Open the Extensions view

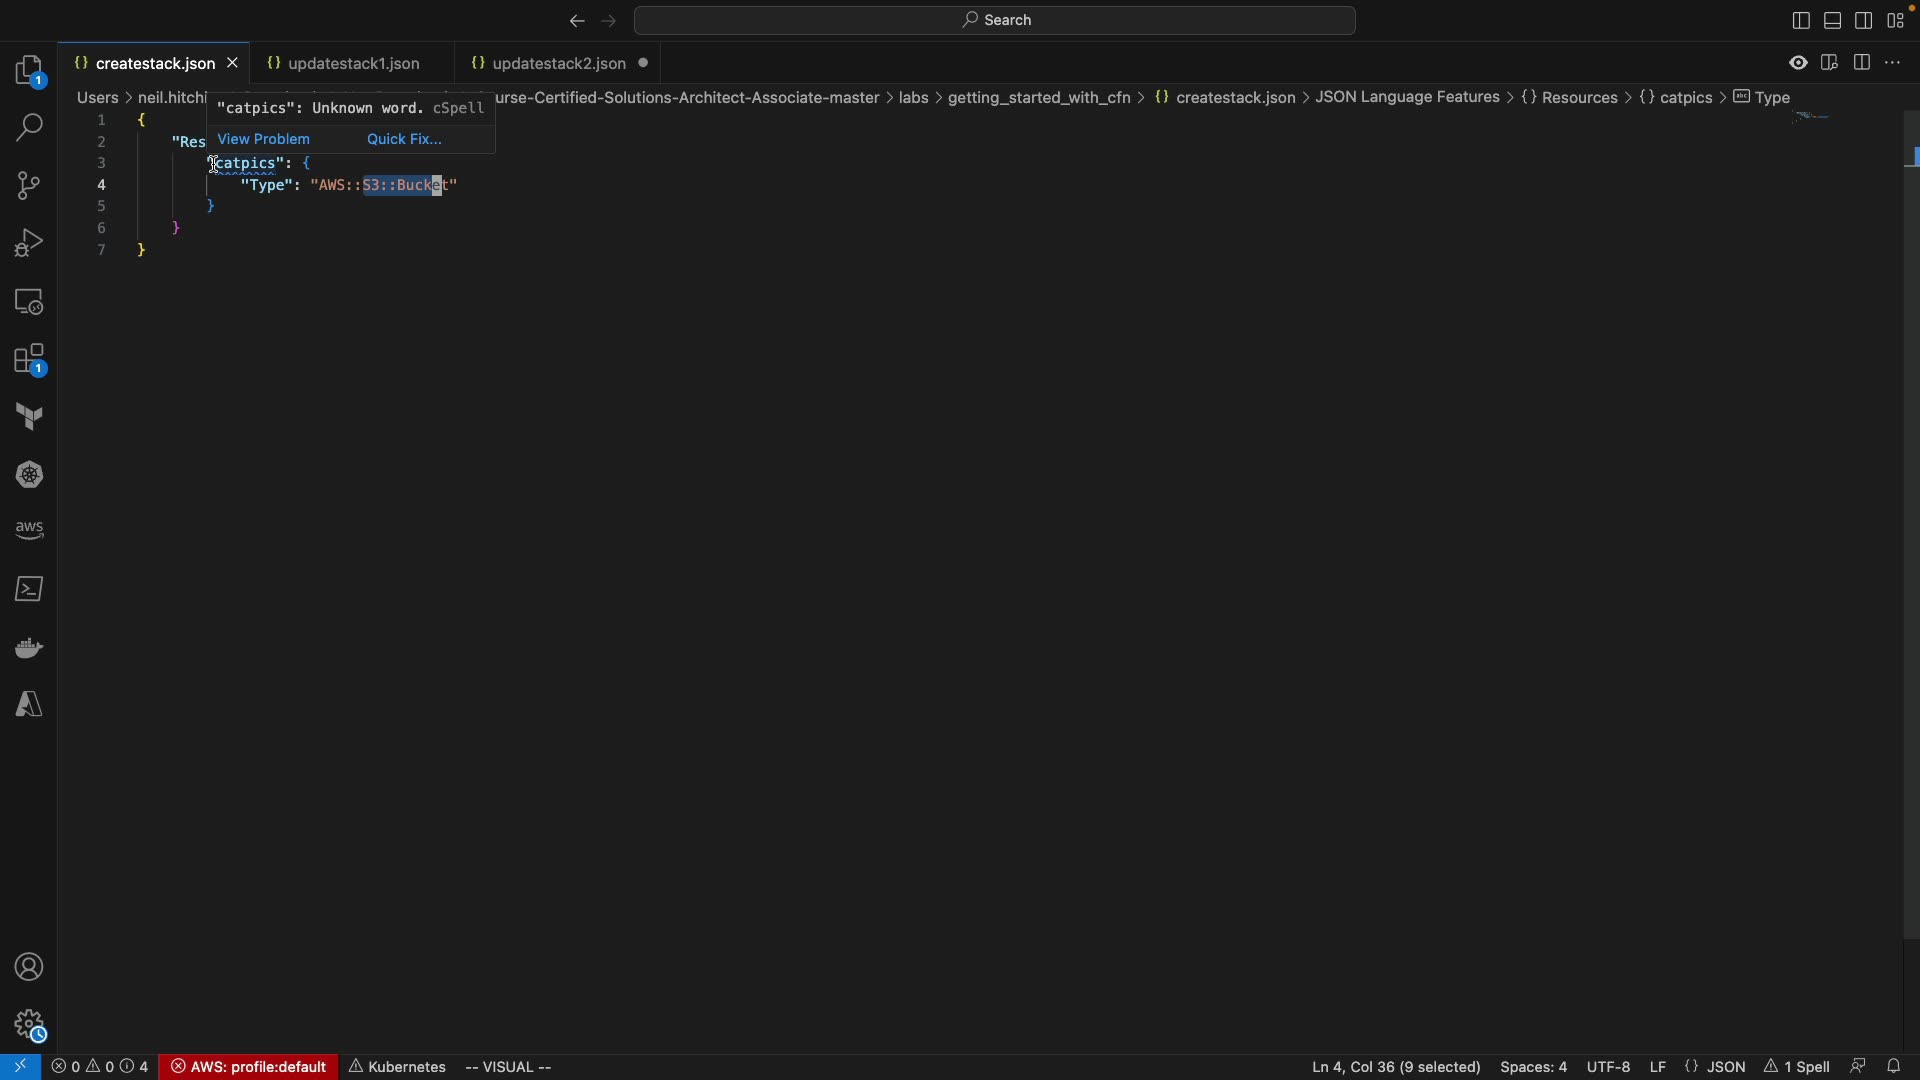(29, 361)
